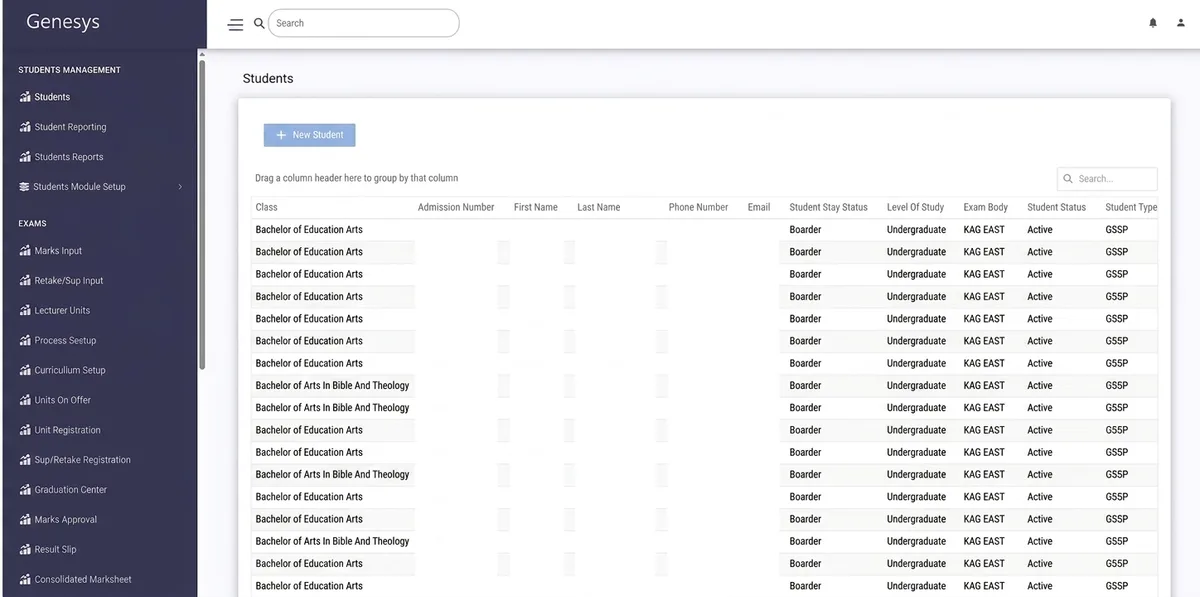This screenshot has height=597, width=1200.
Task: Click the Retake/Sup Input sidebar icon
Action: [x=25, y=281]
